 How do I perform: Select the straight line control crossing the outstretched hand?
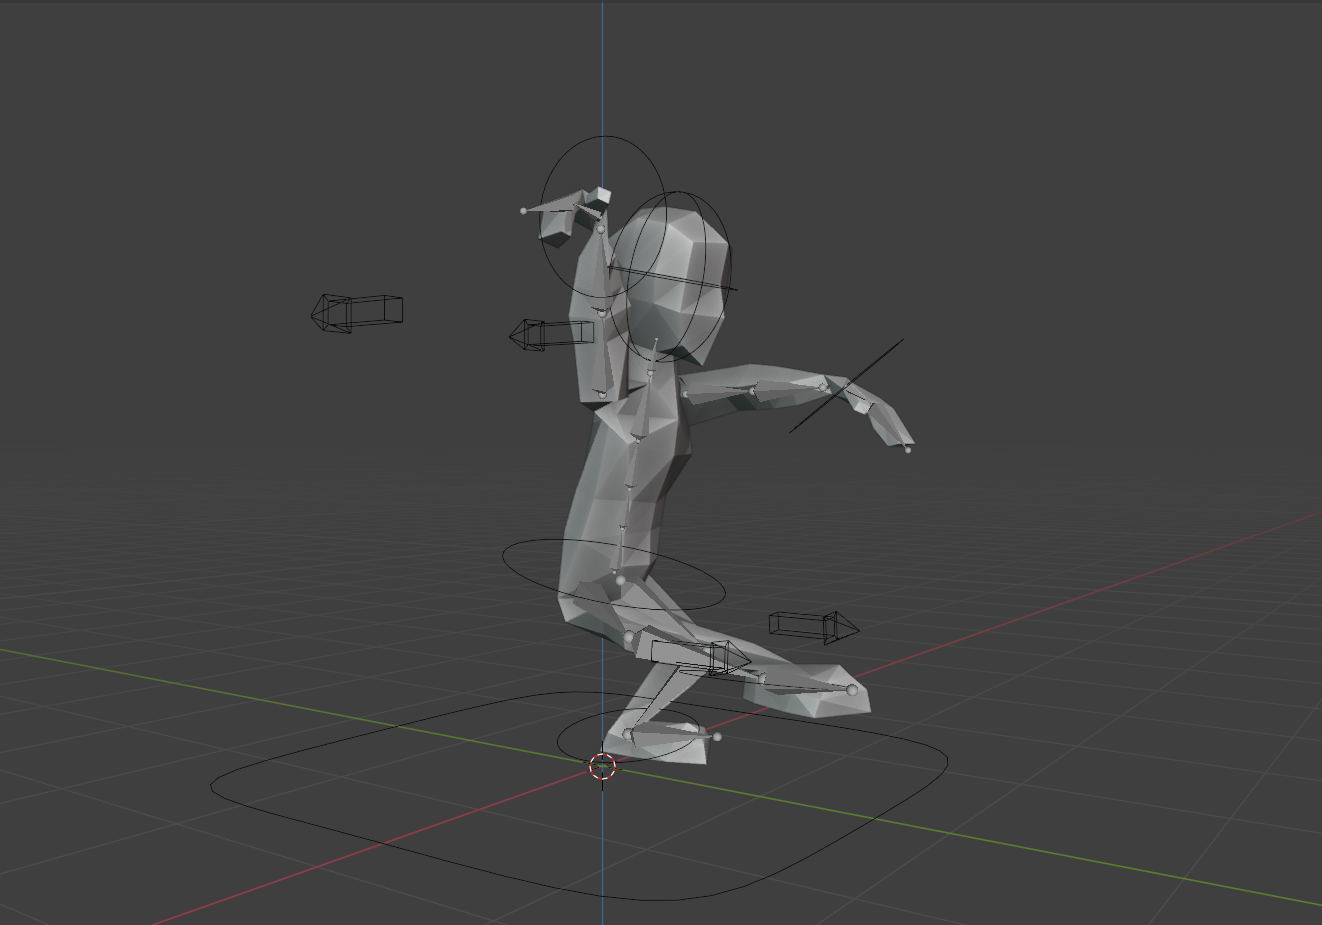[846, 386]
